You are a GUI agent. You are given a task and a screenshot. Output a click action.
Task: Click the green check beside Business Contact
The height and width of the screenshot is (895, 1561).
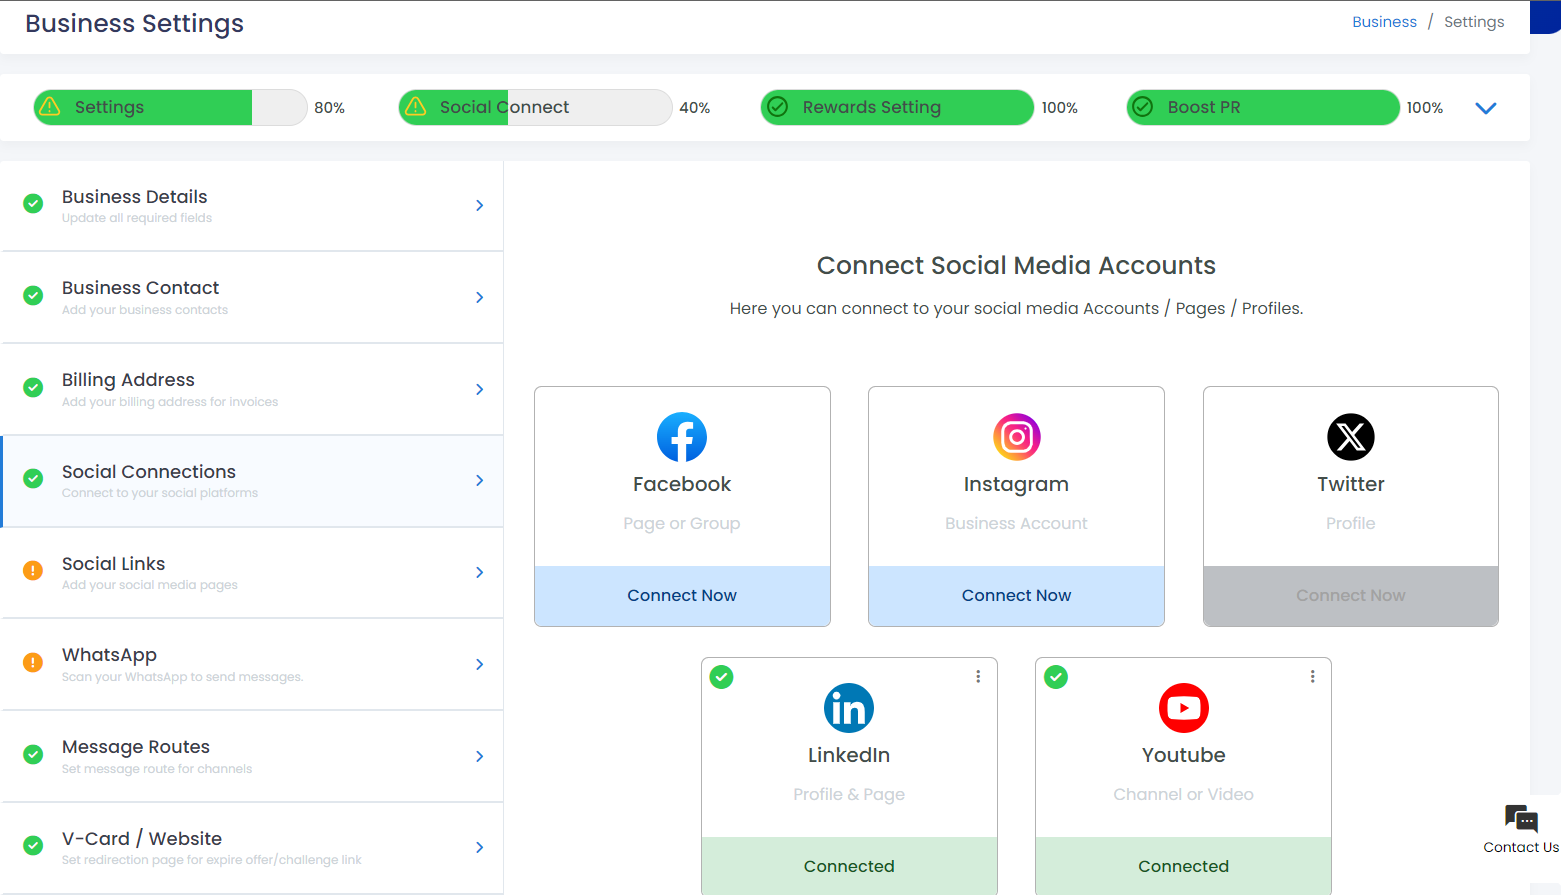(x=33, y=296)
